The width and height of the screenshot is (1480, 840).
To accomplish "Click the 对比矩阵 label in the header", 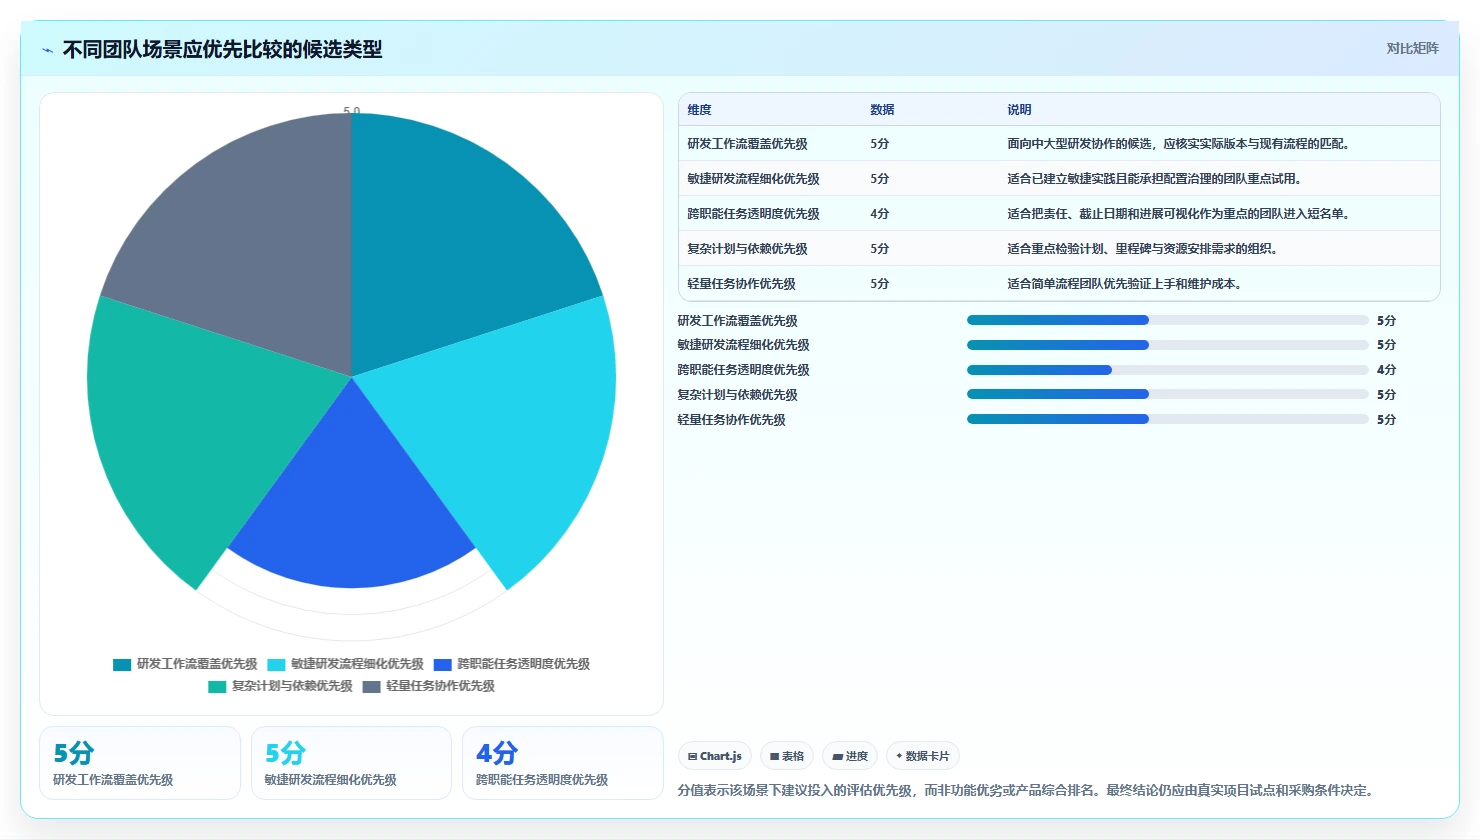I will click(x=1412, y=48).
